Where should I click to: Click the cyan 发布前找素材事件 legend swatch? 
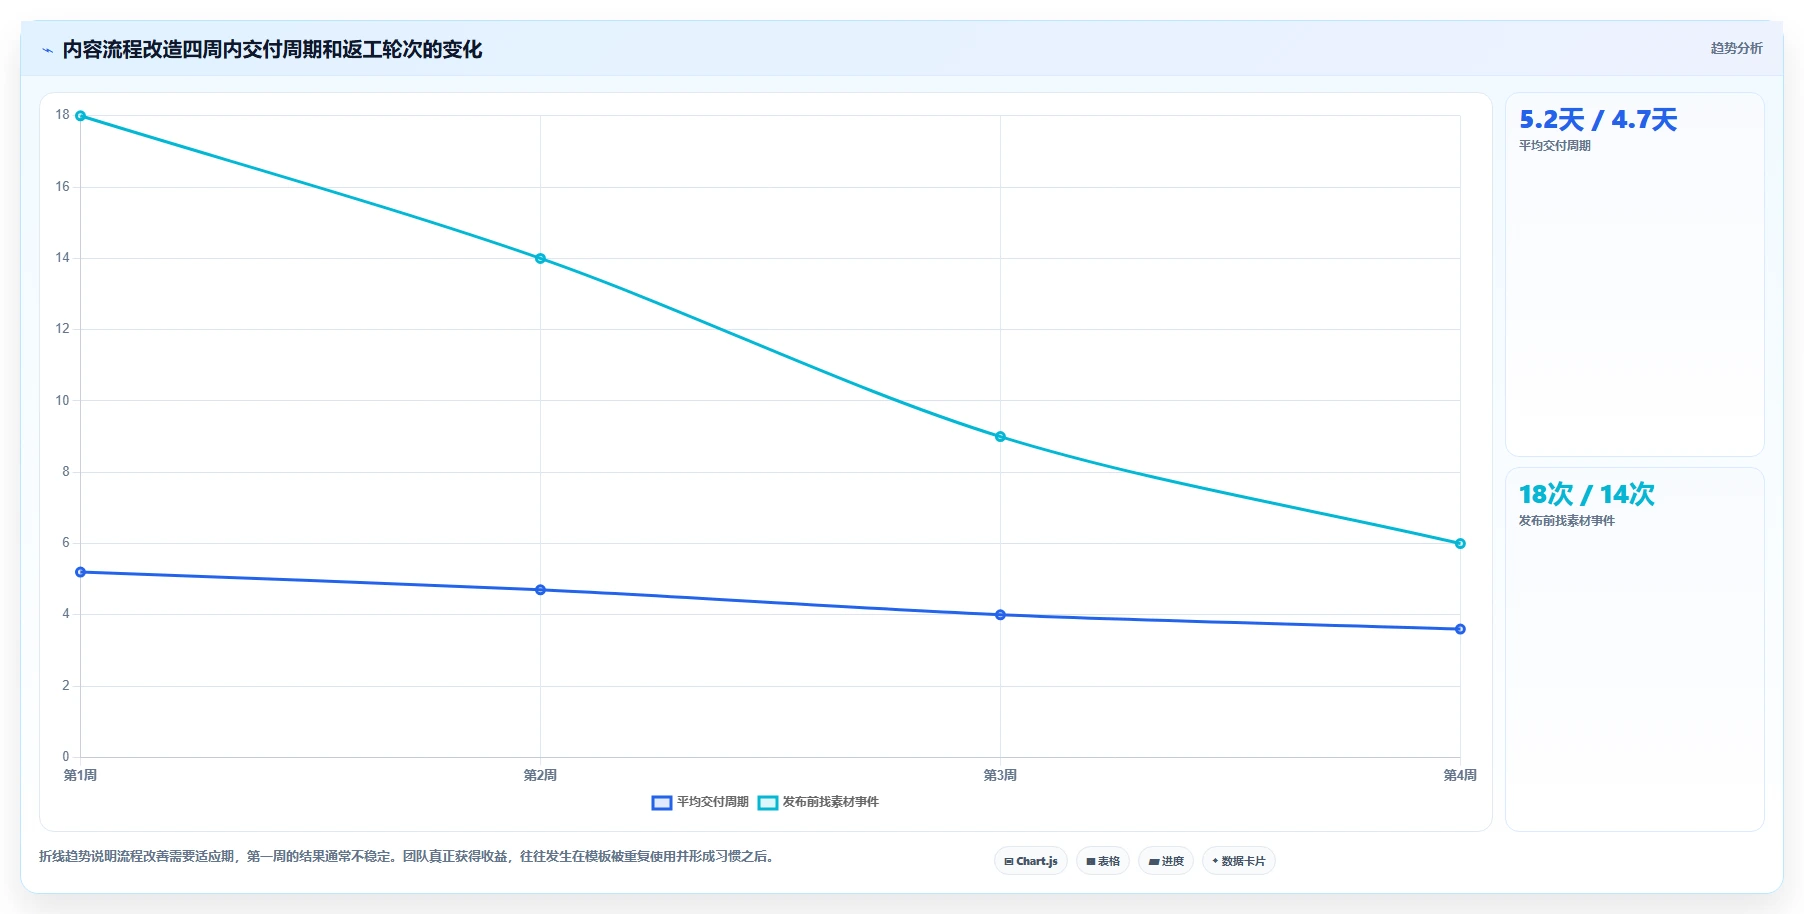click(x=767, y=802)
